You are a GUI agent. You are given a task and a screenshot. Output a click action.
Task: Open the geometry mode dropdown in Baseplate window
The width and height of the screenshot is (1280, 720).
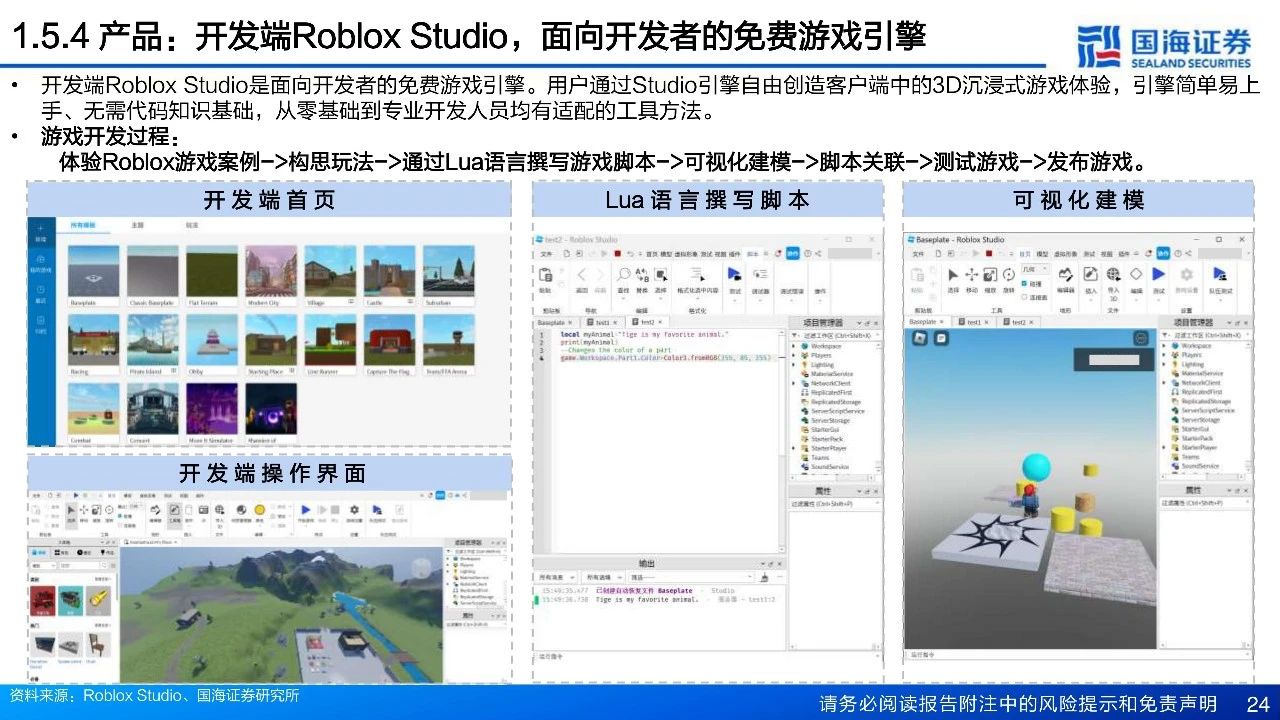(1037, 269)
